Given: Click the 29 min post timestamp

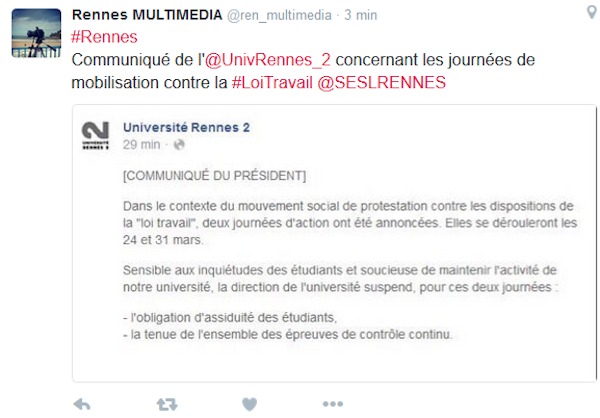Looking at the screenshot, I should [x=141, y=145].
